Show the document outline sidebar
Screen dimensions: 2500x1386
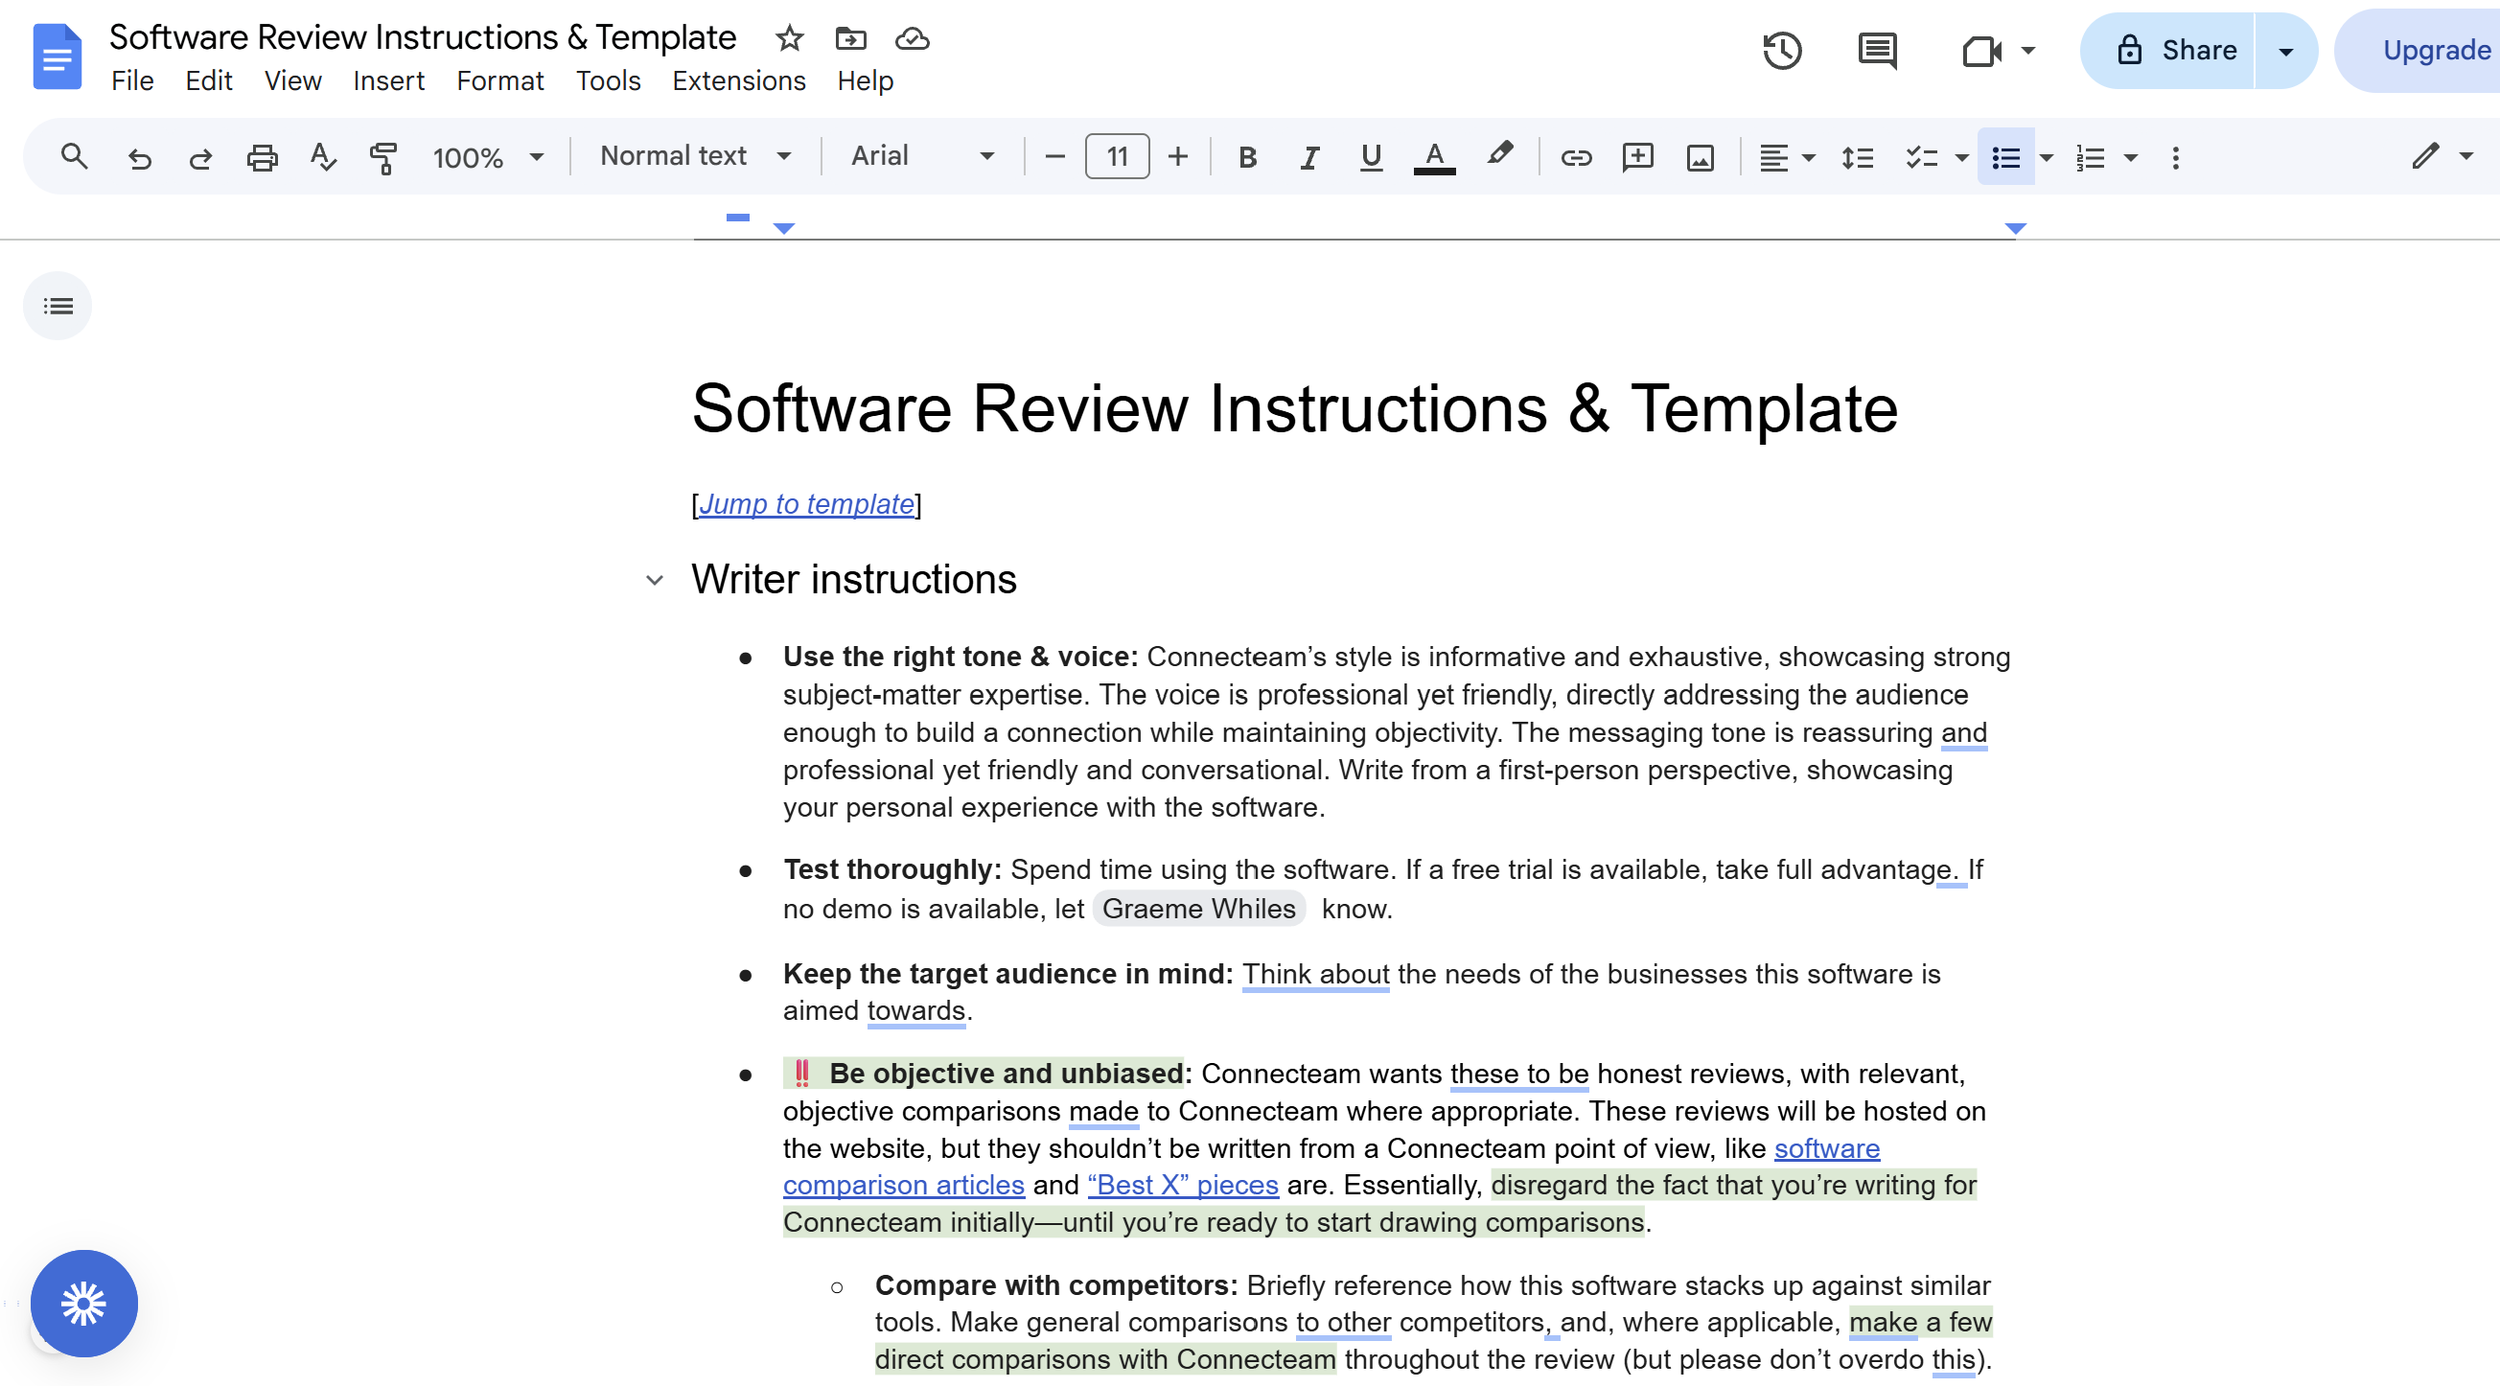[x=58, y=306]
